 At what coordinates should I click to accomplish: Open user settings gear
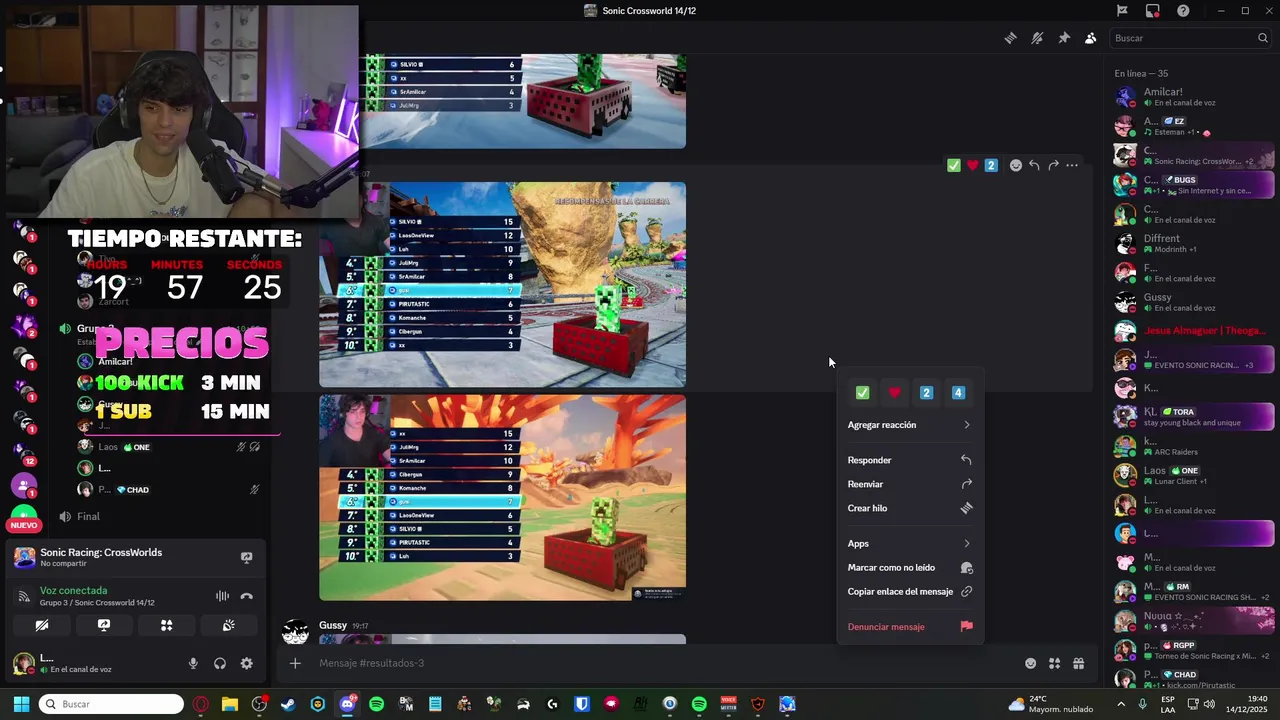coord(247,663)
